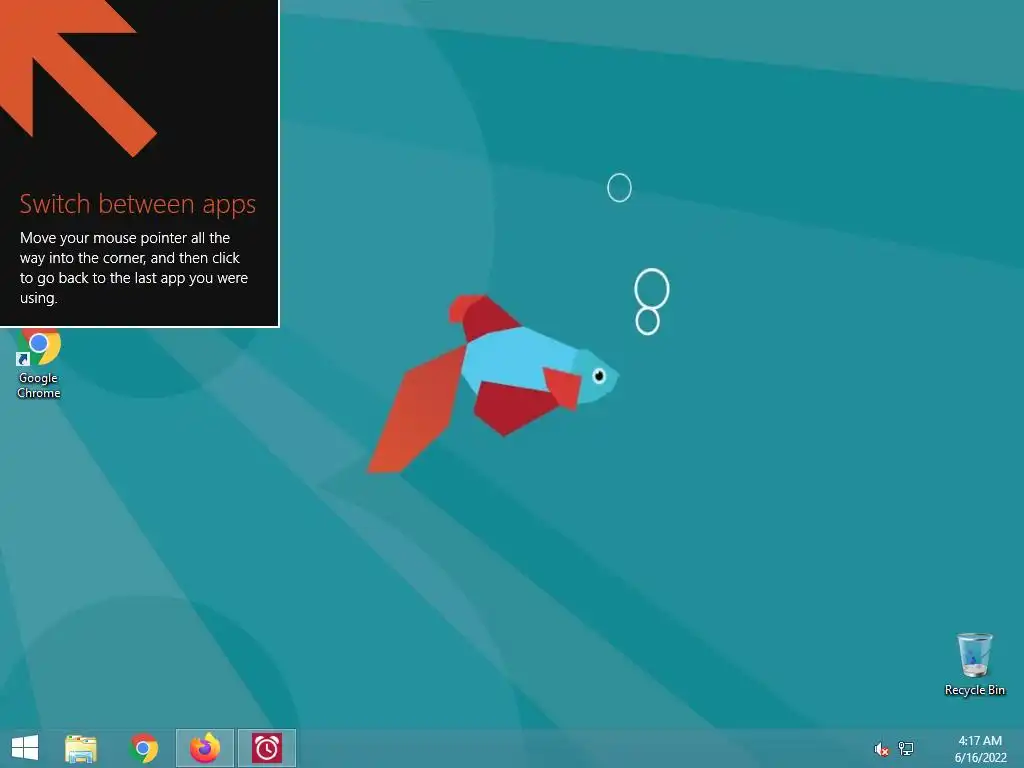Open the network status tray icon
Screen dimensions: 1024x768
906,748
